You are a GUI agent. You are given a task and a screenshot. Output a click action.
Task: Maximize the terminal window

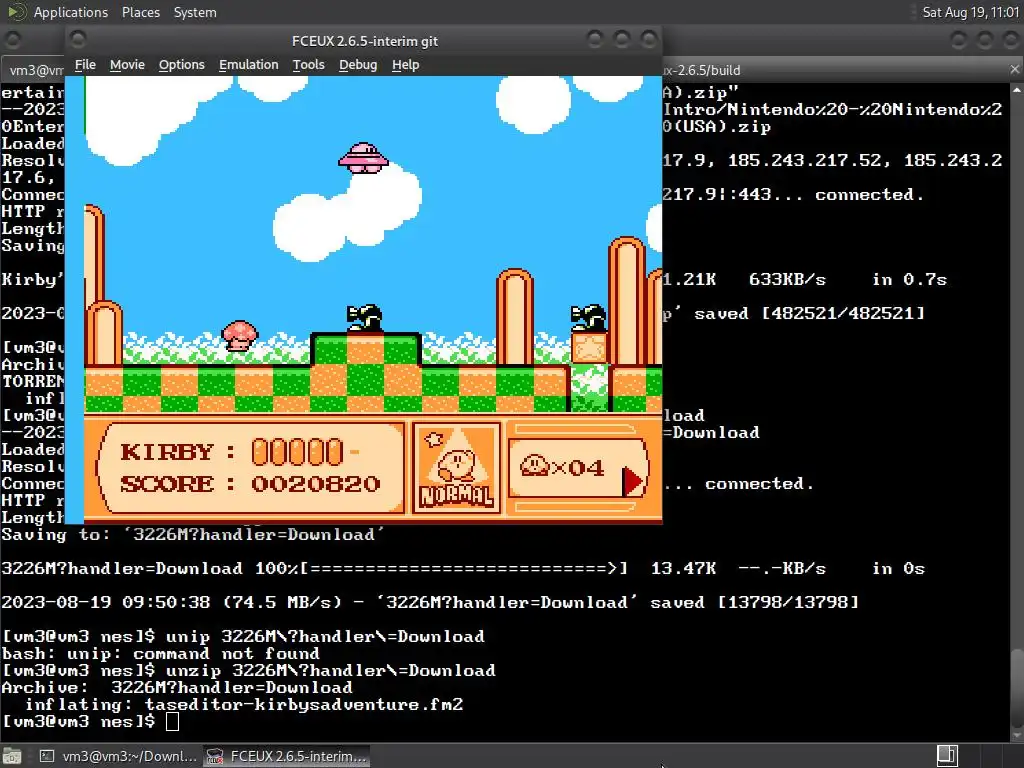[x=985, y=40]
